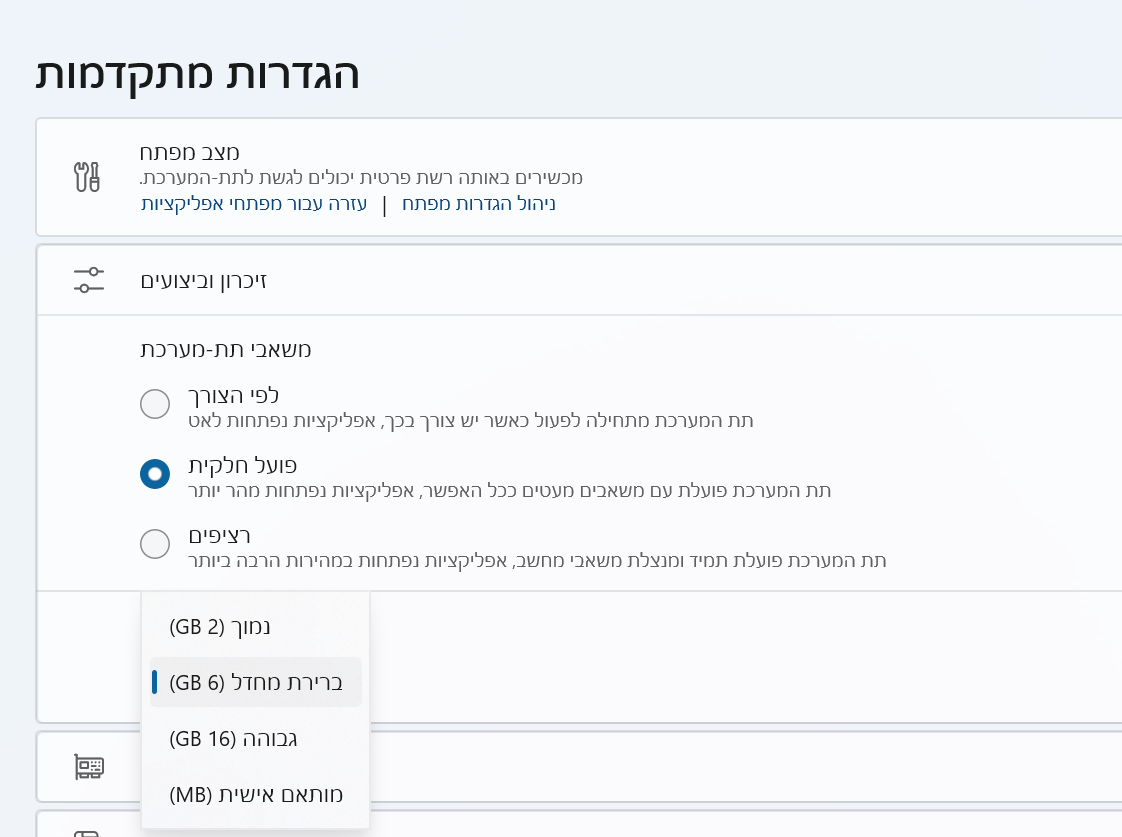Open the עזרה עבור מפתחי אפליקציות link

click(x=254, y=204)
